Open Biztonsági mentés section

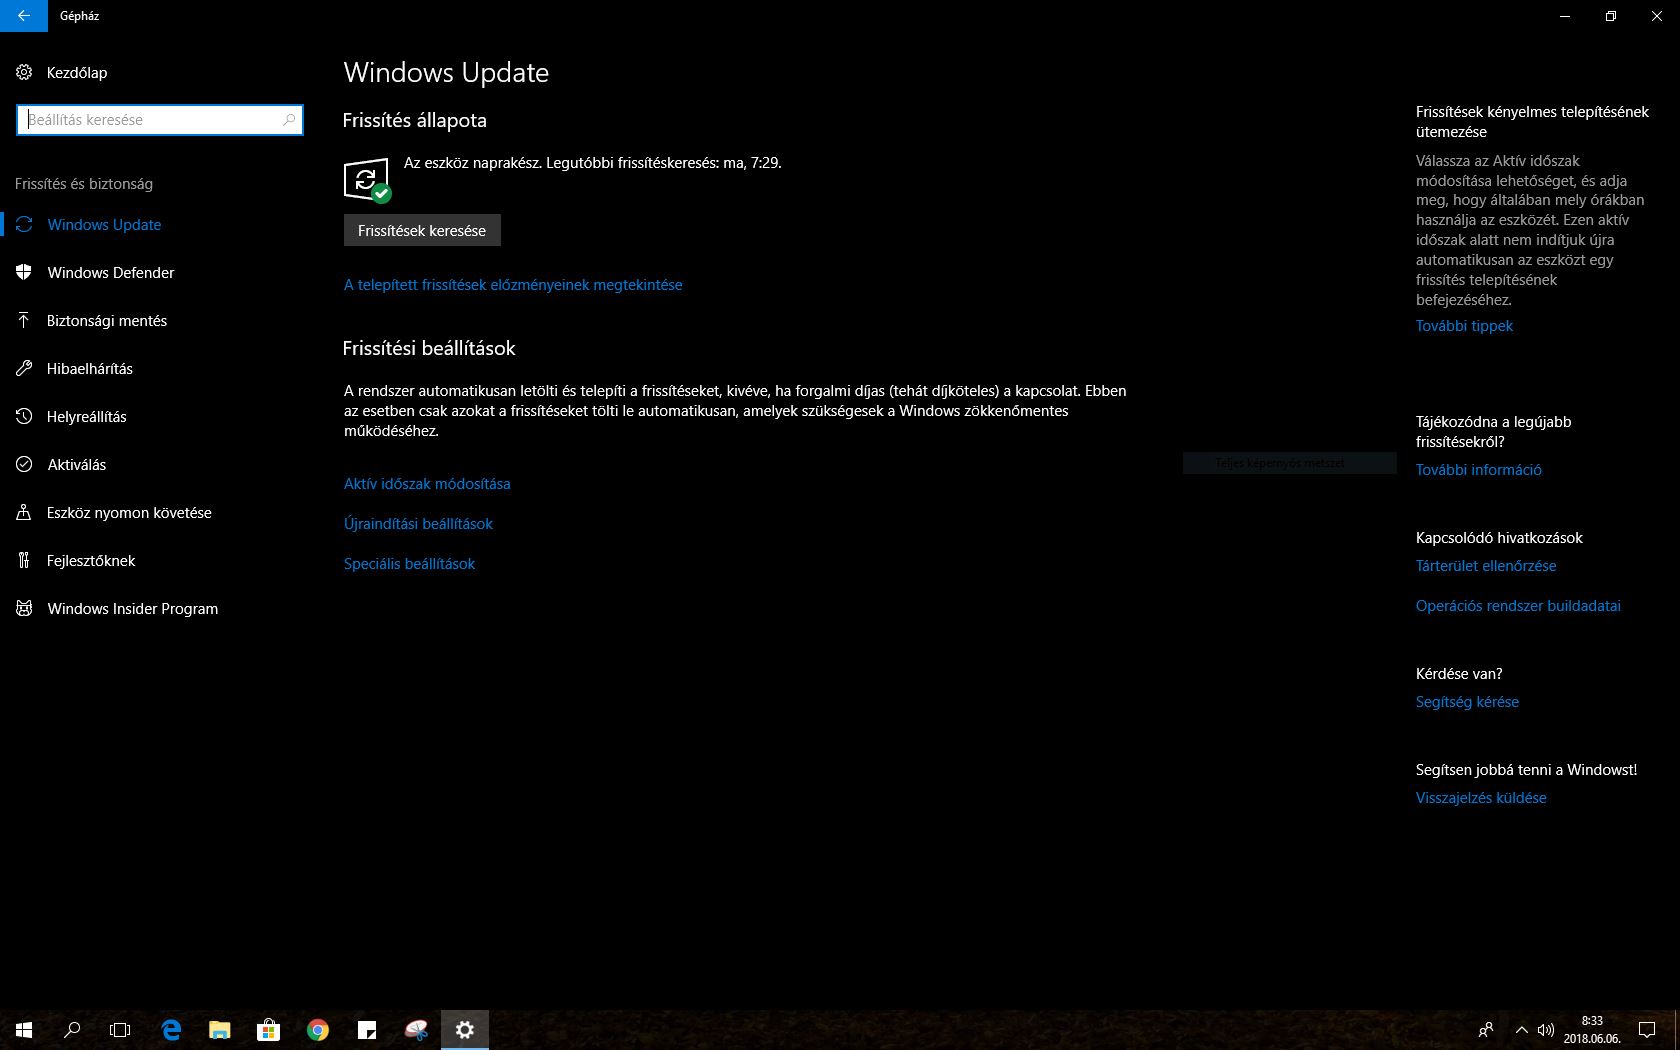point(107,321)
